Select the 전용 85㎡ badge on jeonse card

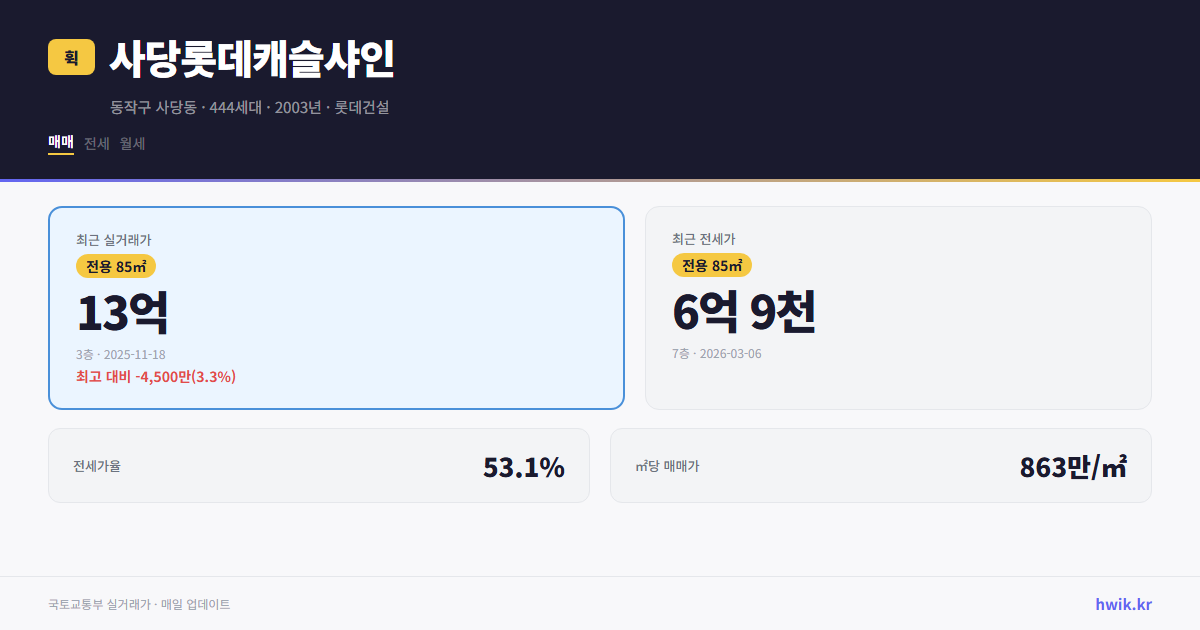pos(713,266)
